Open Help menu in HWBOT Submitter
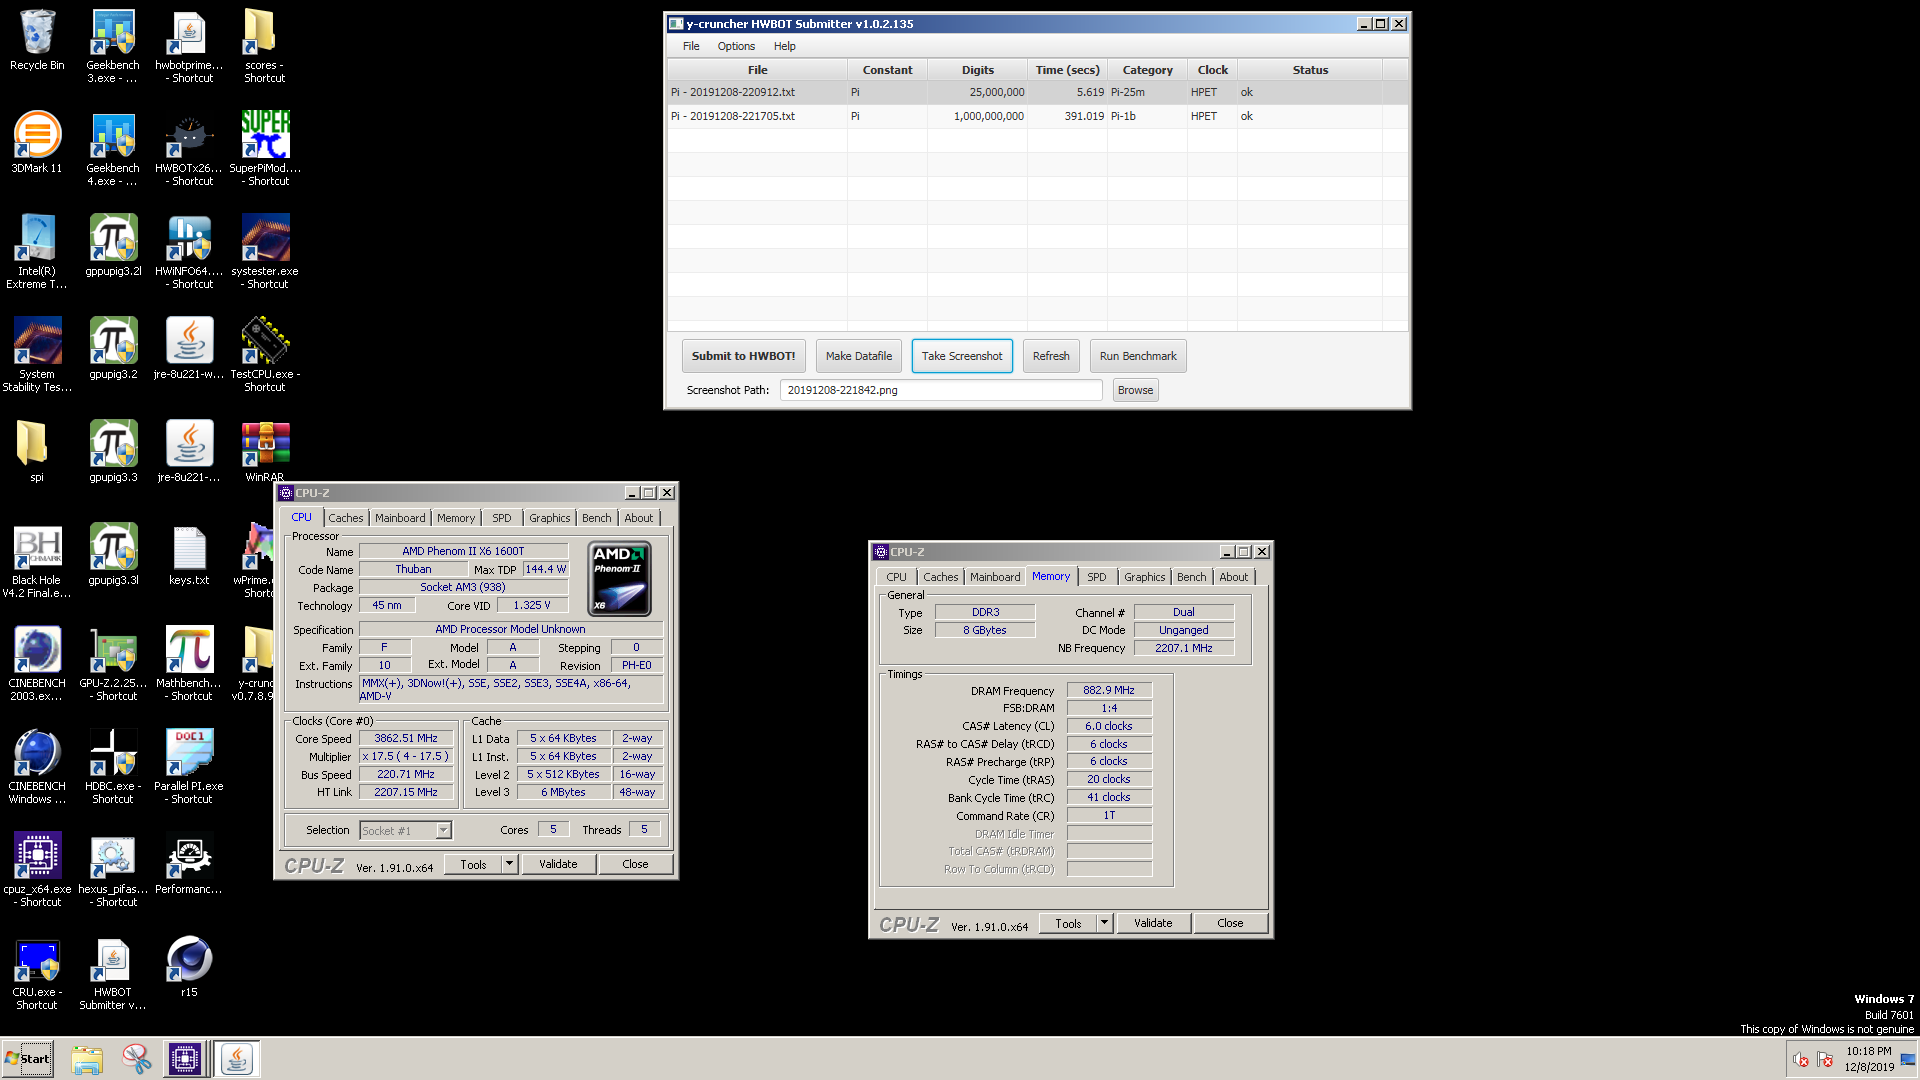Screen dimensions: 1920x1080 coord(785,46)
